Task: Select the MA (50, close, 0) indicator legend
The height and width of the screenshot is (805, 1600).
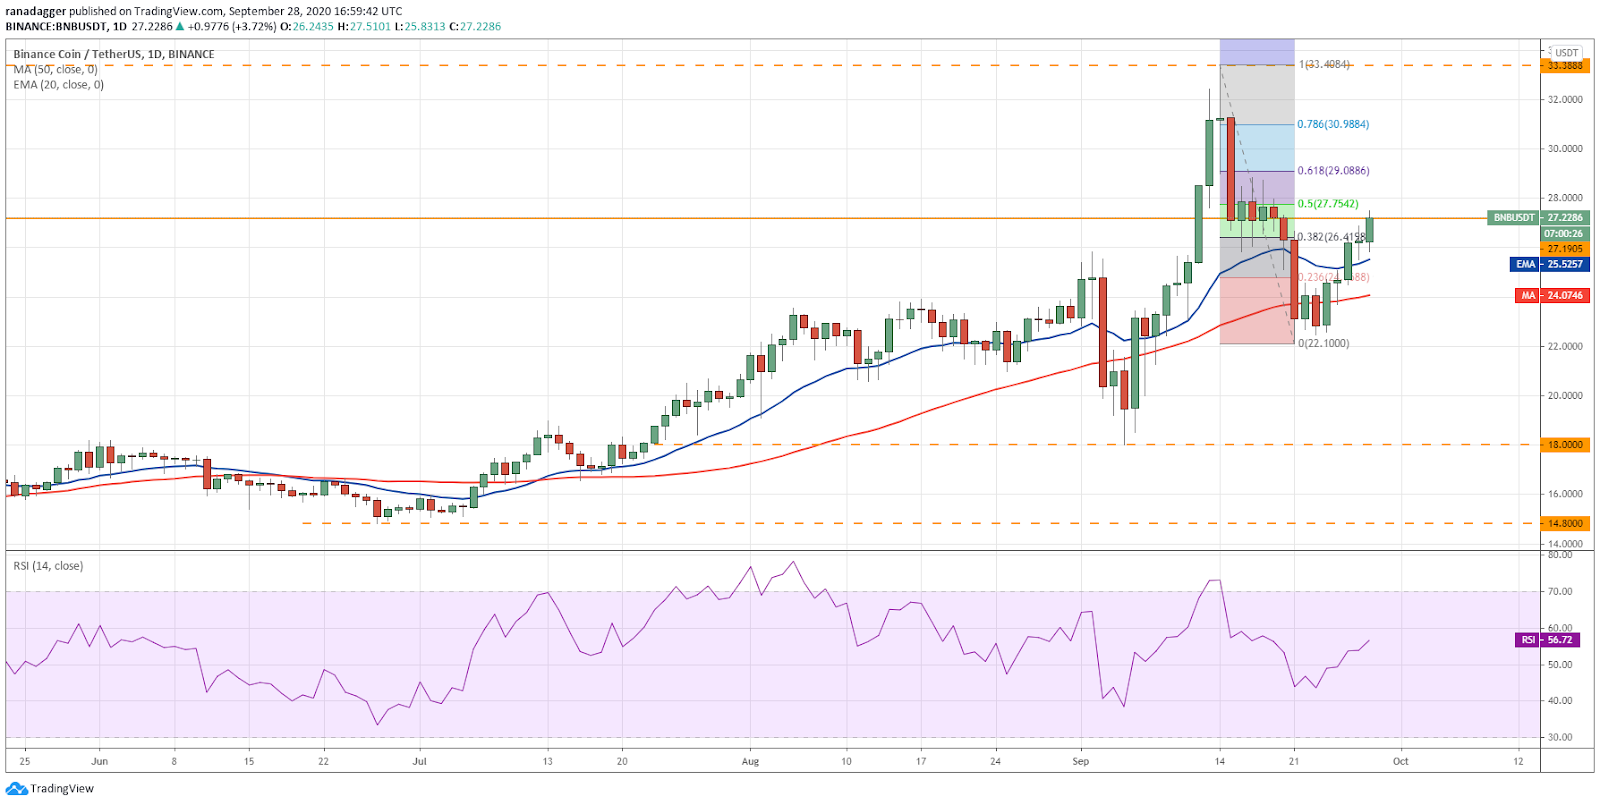Action: [56, 69]
